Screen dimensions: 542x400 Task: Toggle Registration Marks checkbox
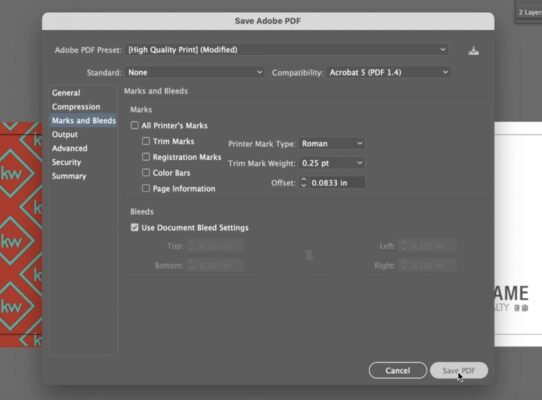[x=146, y=157]
